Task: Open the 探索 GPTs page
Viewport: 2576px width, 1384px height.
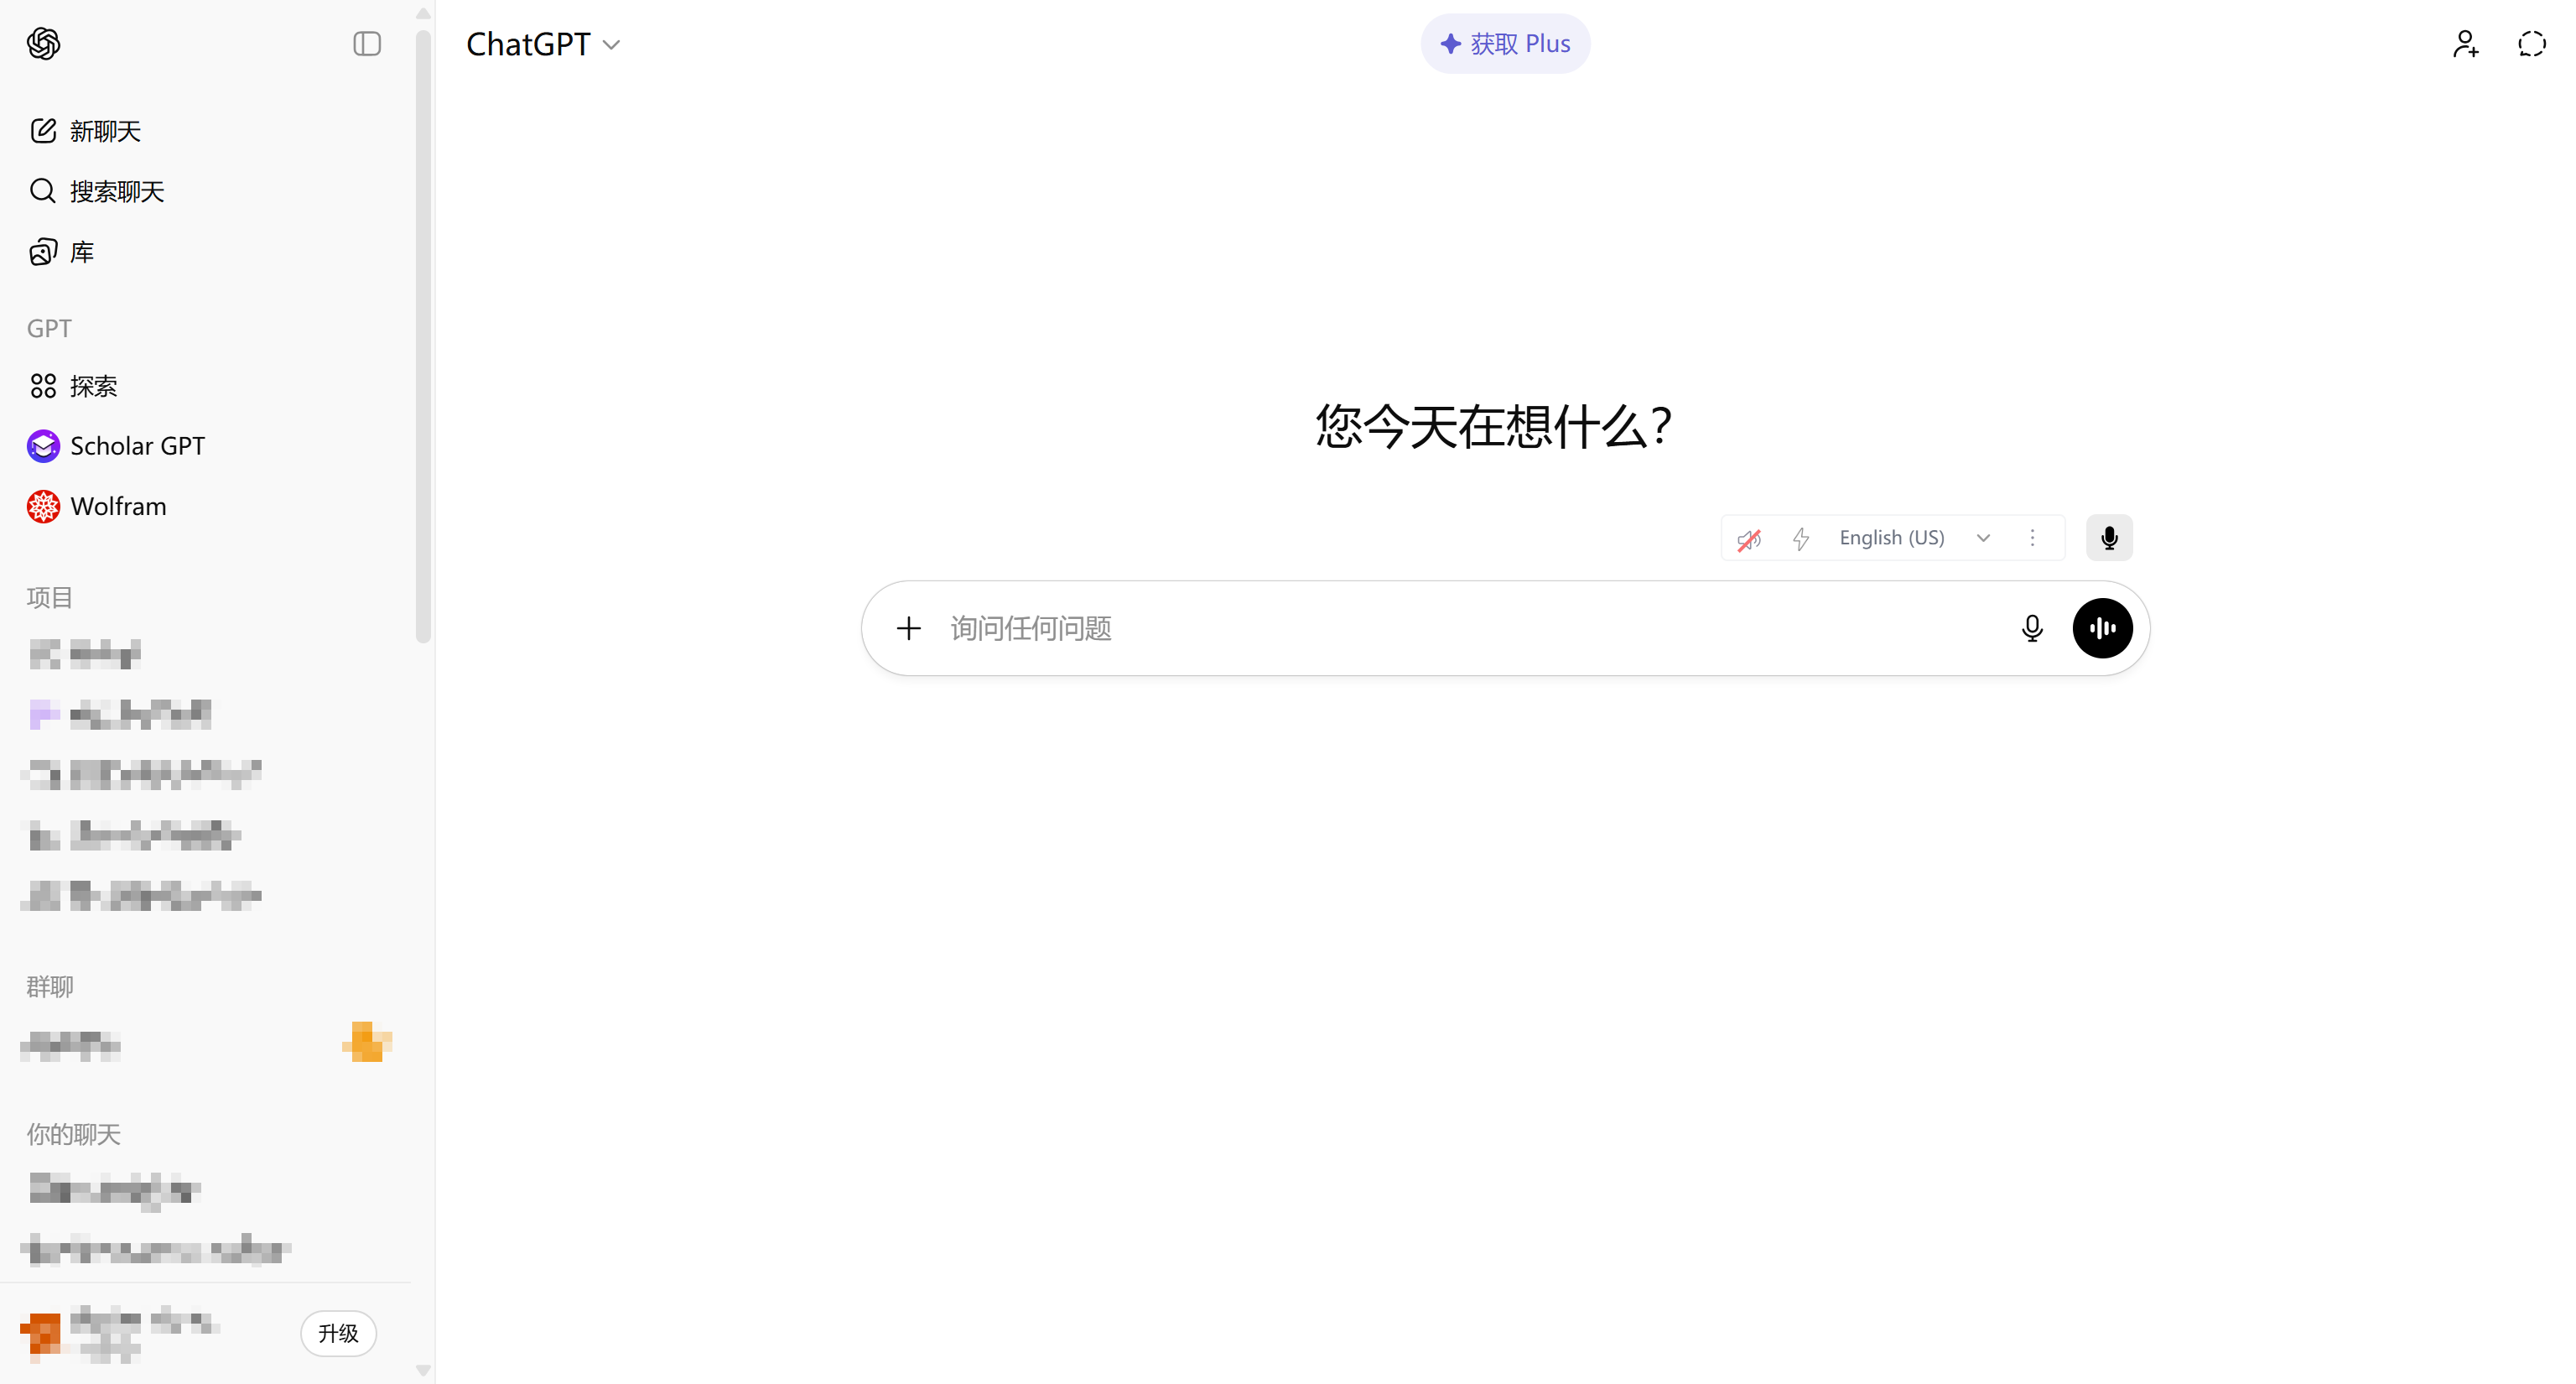Action: point(93,385)
